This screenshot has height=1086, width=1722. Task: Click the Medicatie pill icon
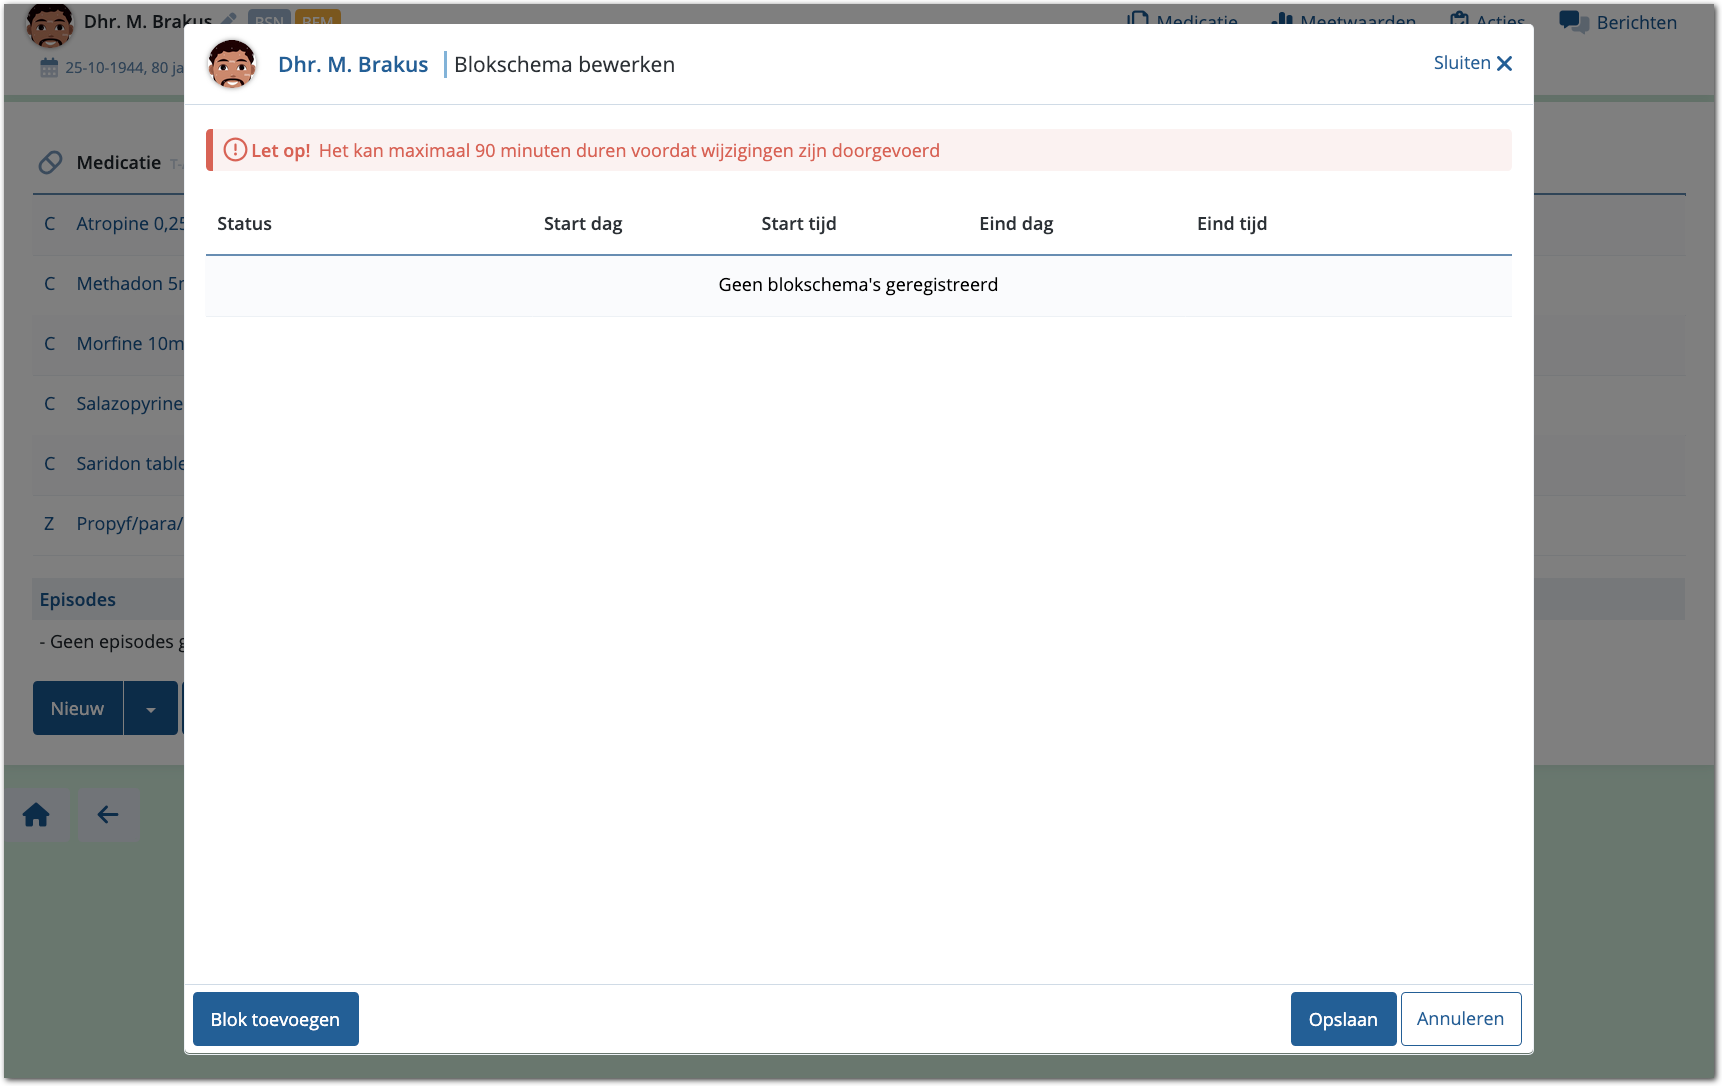50,162
